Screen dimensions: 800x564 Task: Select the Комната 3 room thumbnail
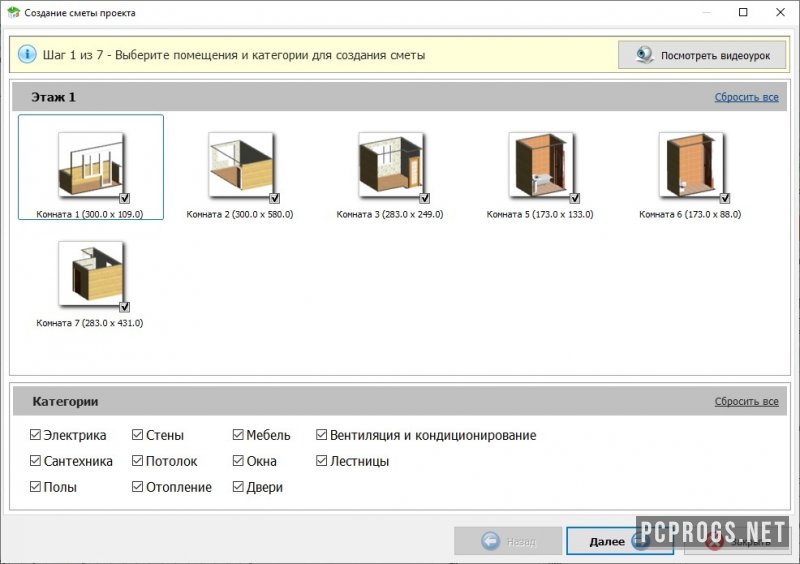[x=391, y=164]
